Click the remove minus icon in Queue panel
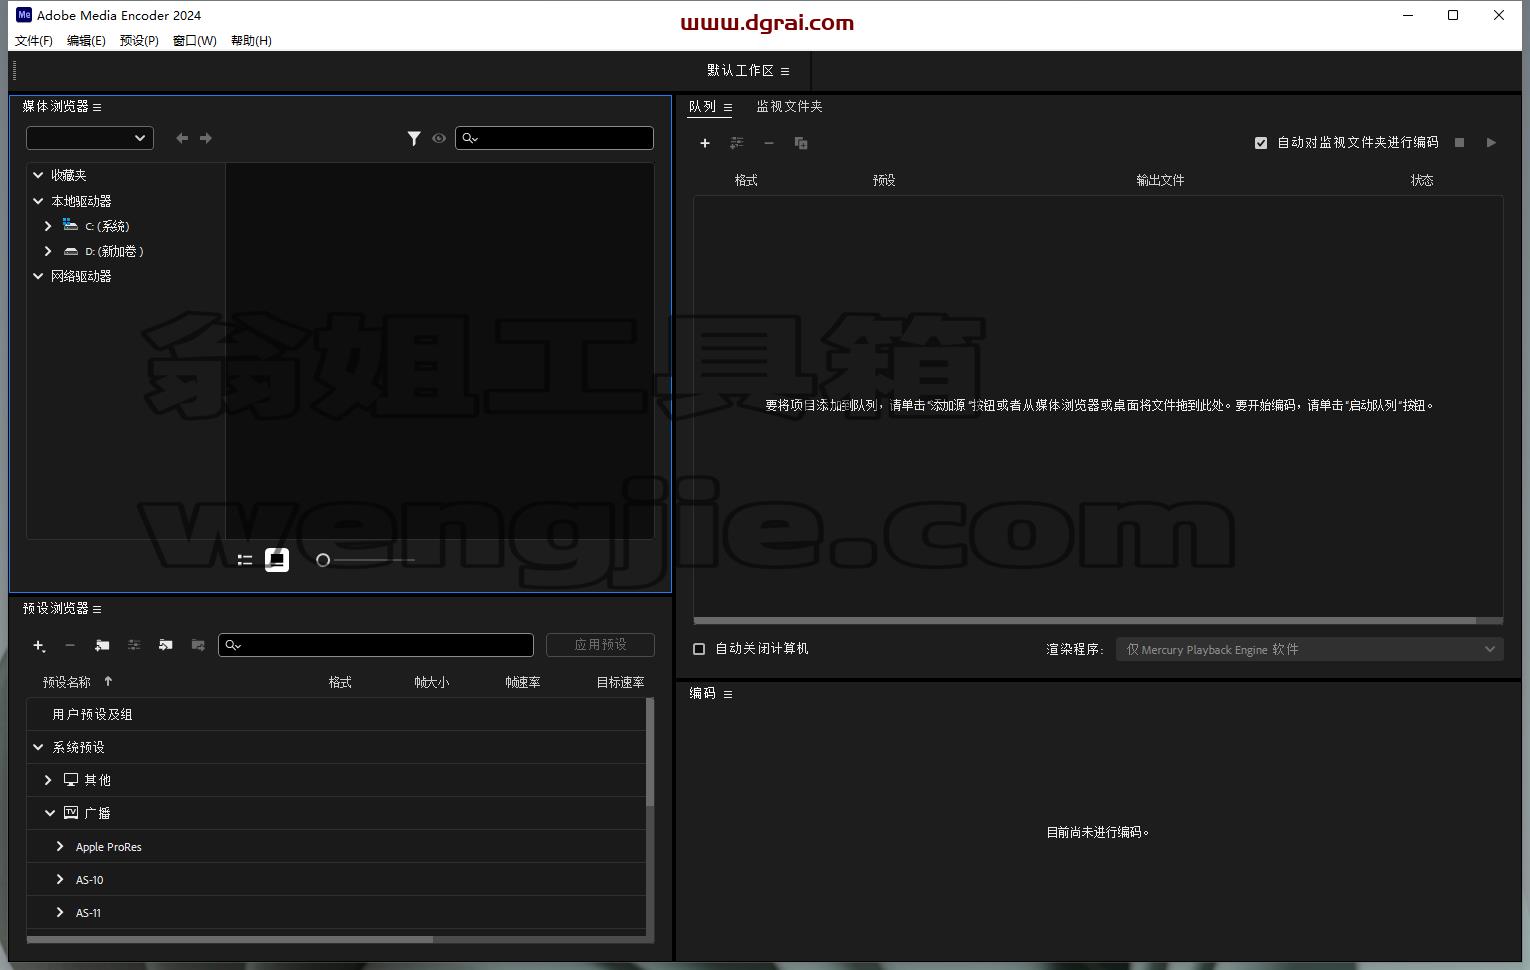Screen dimensions: 1530x970 tap(769, 143)
